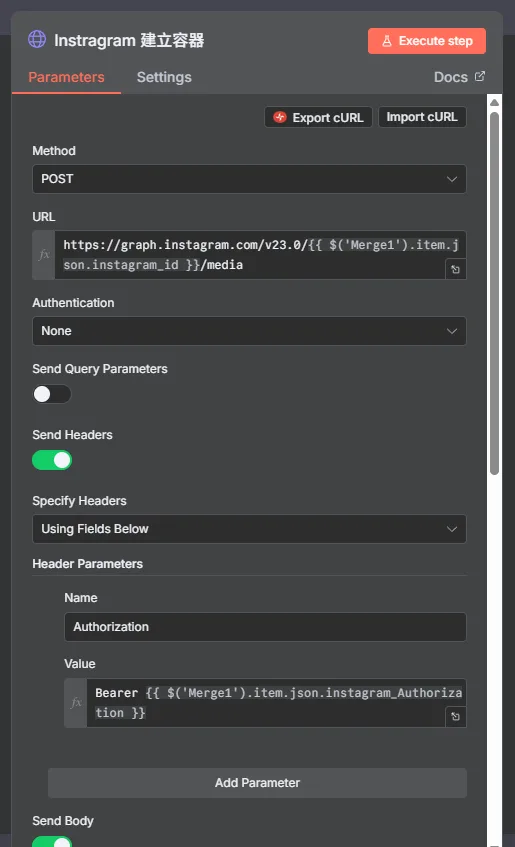Open the Specify Headers dropdown
Screen dimensions: 515x847
(x=249, y=529)
